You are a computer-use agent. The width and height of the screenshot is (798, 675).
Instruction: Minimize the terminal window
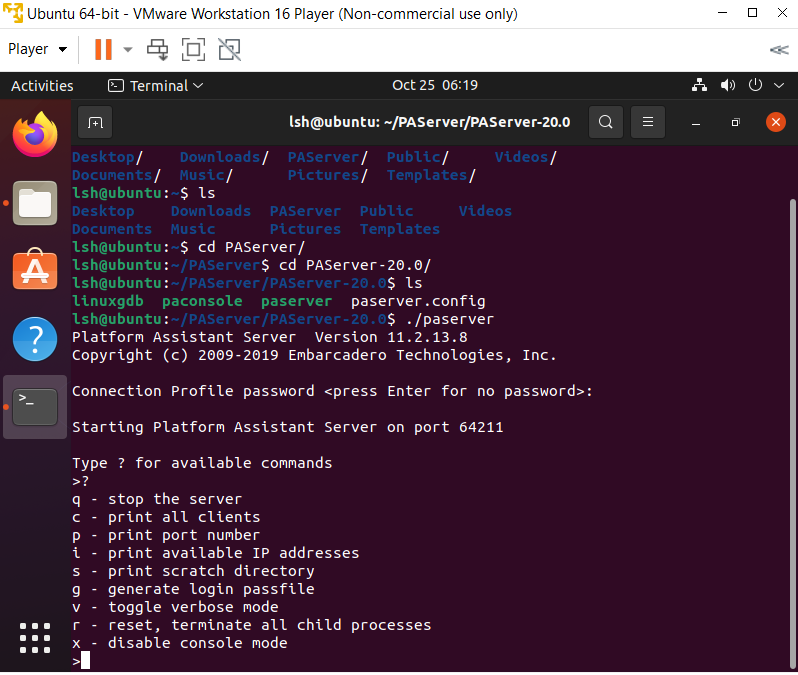click(696, 123)
